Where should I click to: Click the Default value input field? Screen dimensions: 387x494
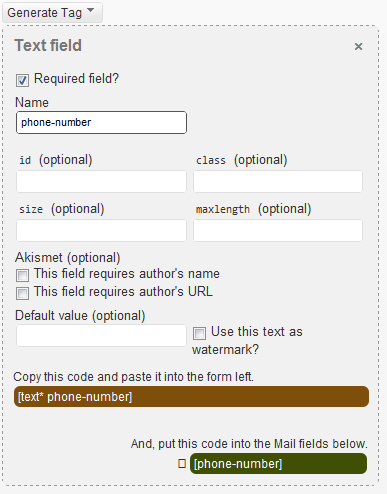101,335
